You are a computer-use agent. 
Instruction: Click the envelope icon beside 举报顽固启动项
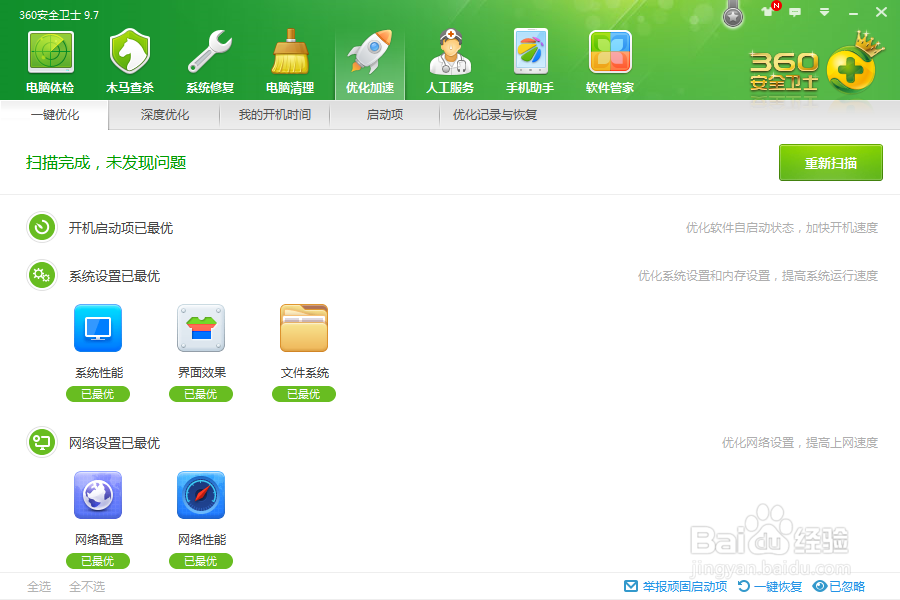click(631, 586)
